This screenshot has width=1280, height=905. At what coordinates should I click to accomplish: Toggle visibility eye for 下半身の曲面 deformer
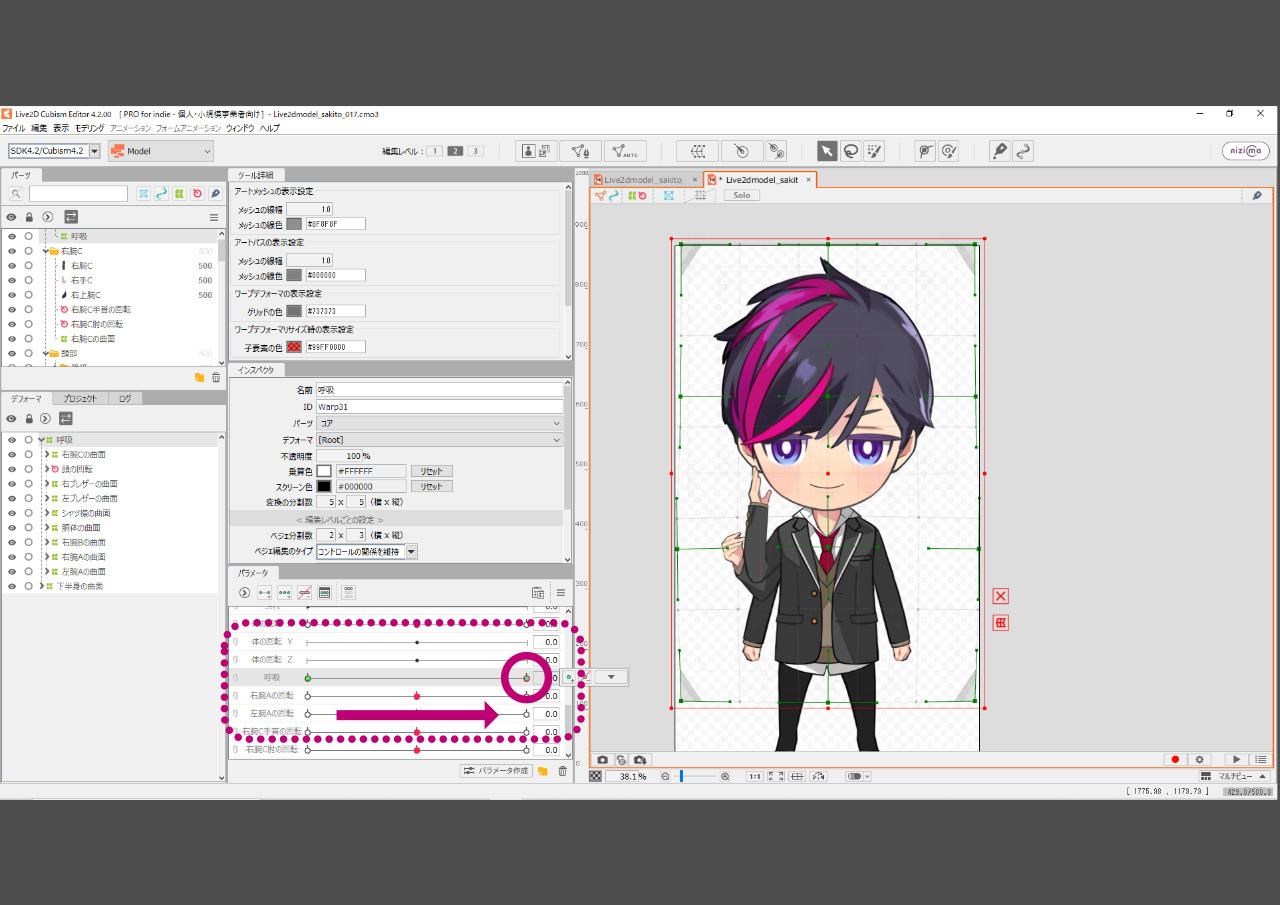[x=12, y=586]
